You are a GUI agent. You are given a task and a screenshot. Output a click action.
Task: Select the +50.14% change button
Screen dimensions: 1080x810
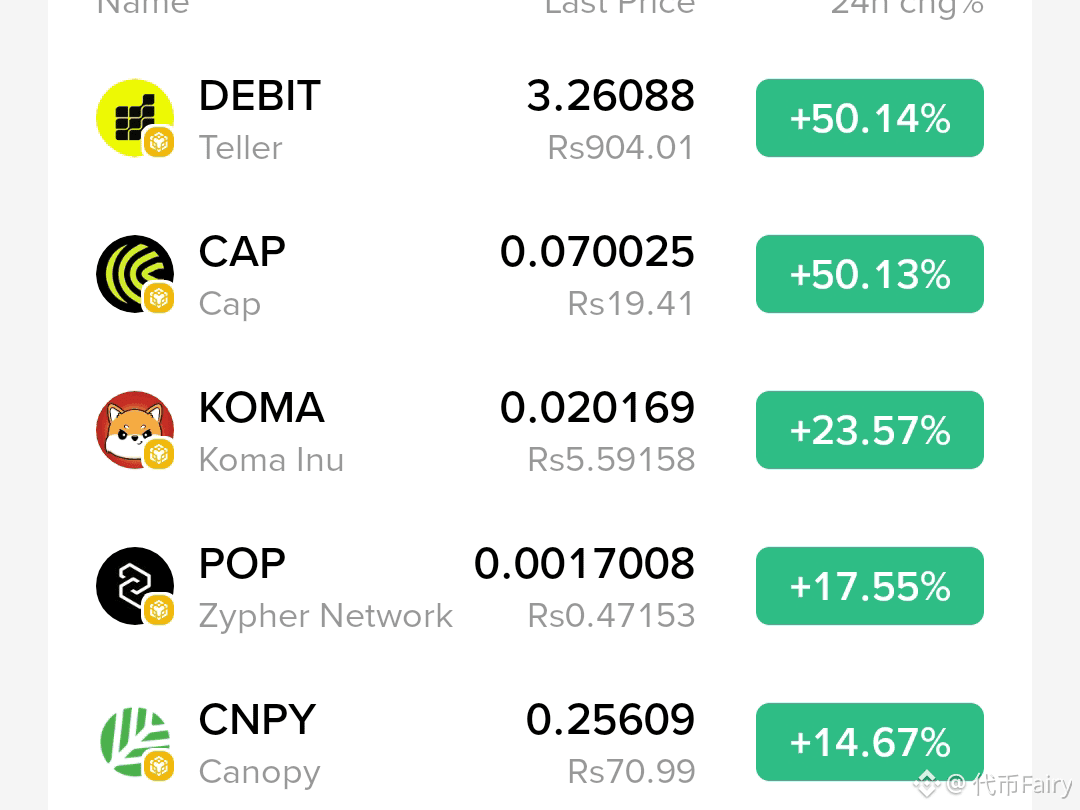[x=869, y=118]
